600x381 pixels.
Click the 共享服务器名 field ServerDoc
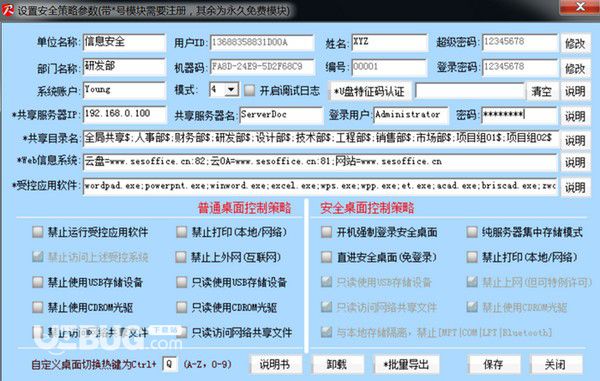281,115
